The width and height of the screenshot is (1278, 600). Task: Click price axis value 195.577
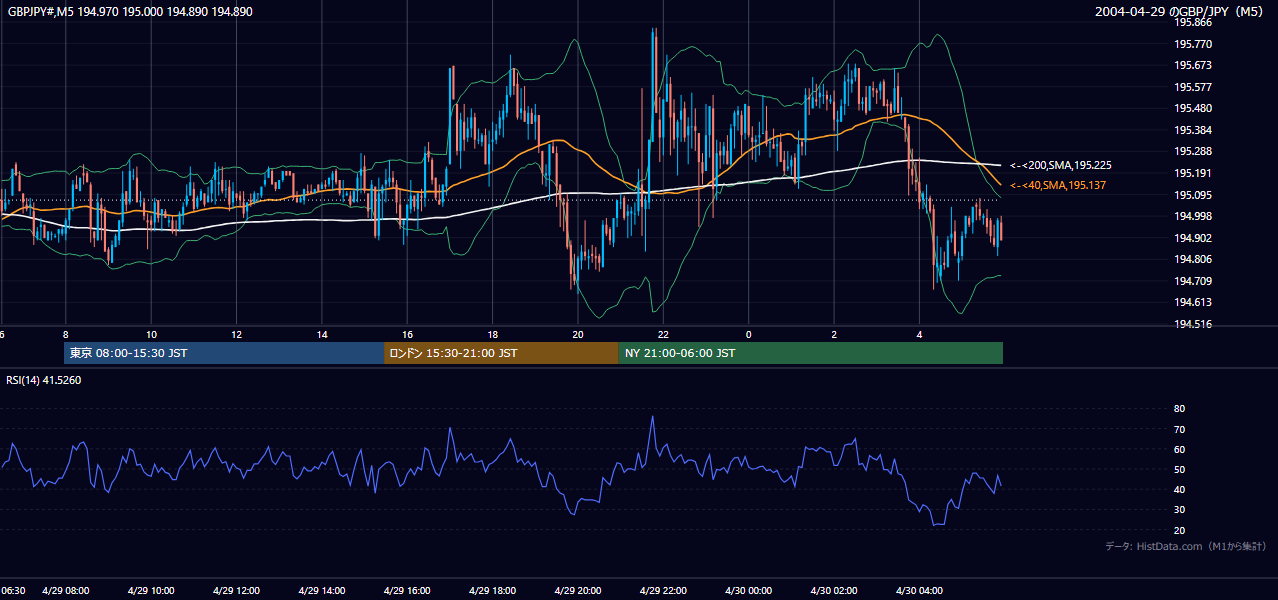[x=1193, y=87]
